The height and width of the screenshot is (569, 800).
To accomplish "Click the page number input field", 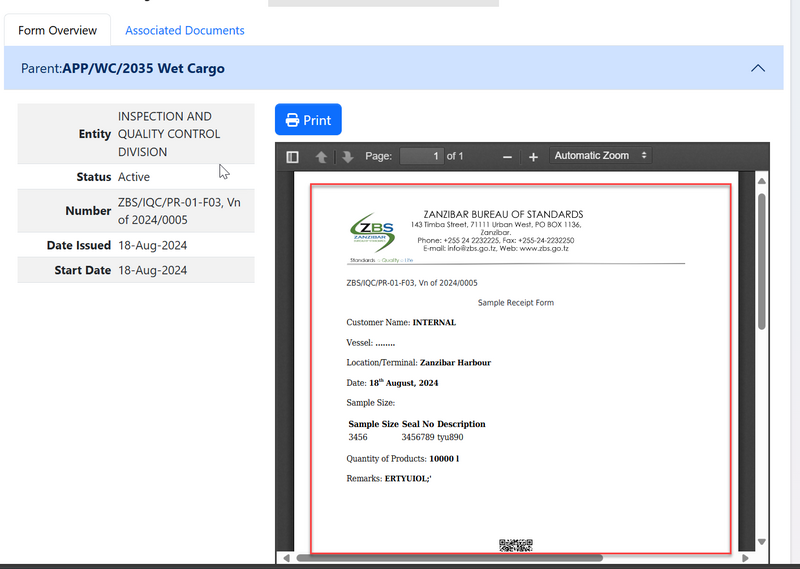I will click(x=421, y=156).
